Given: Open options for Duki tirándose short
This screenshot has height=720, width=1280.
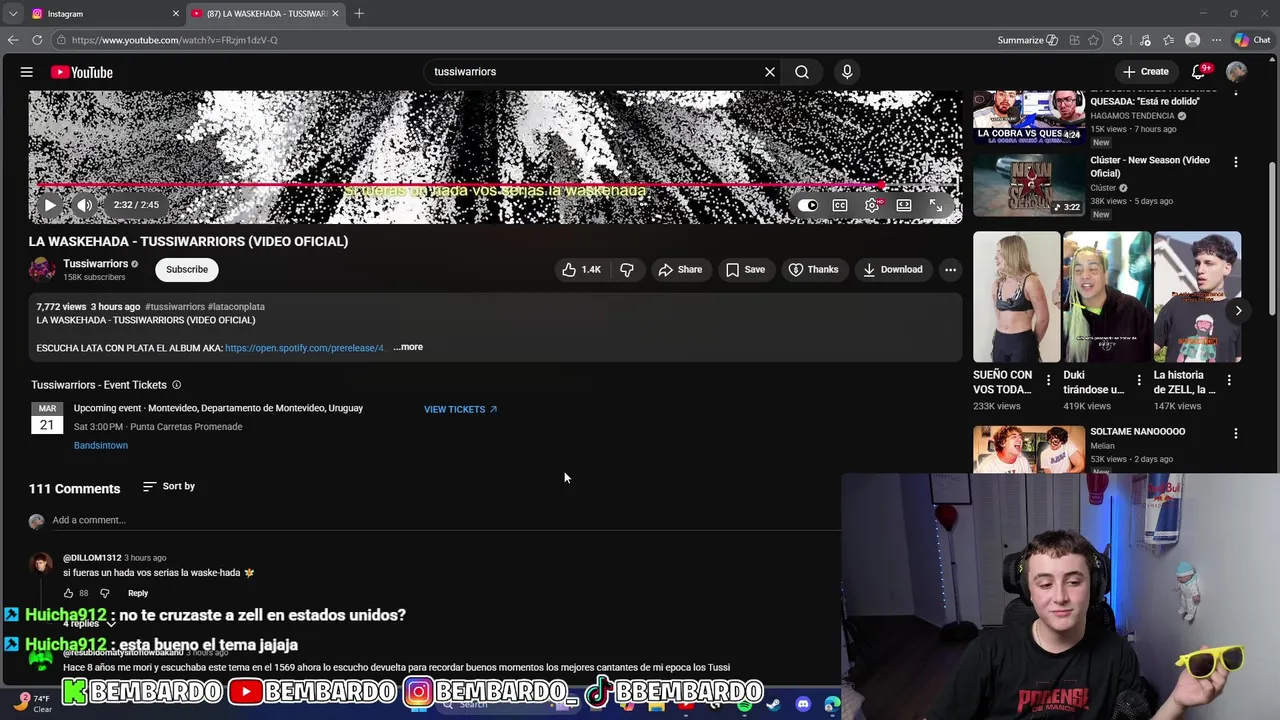Looking at the screenshot, I should point(1139,380).
